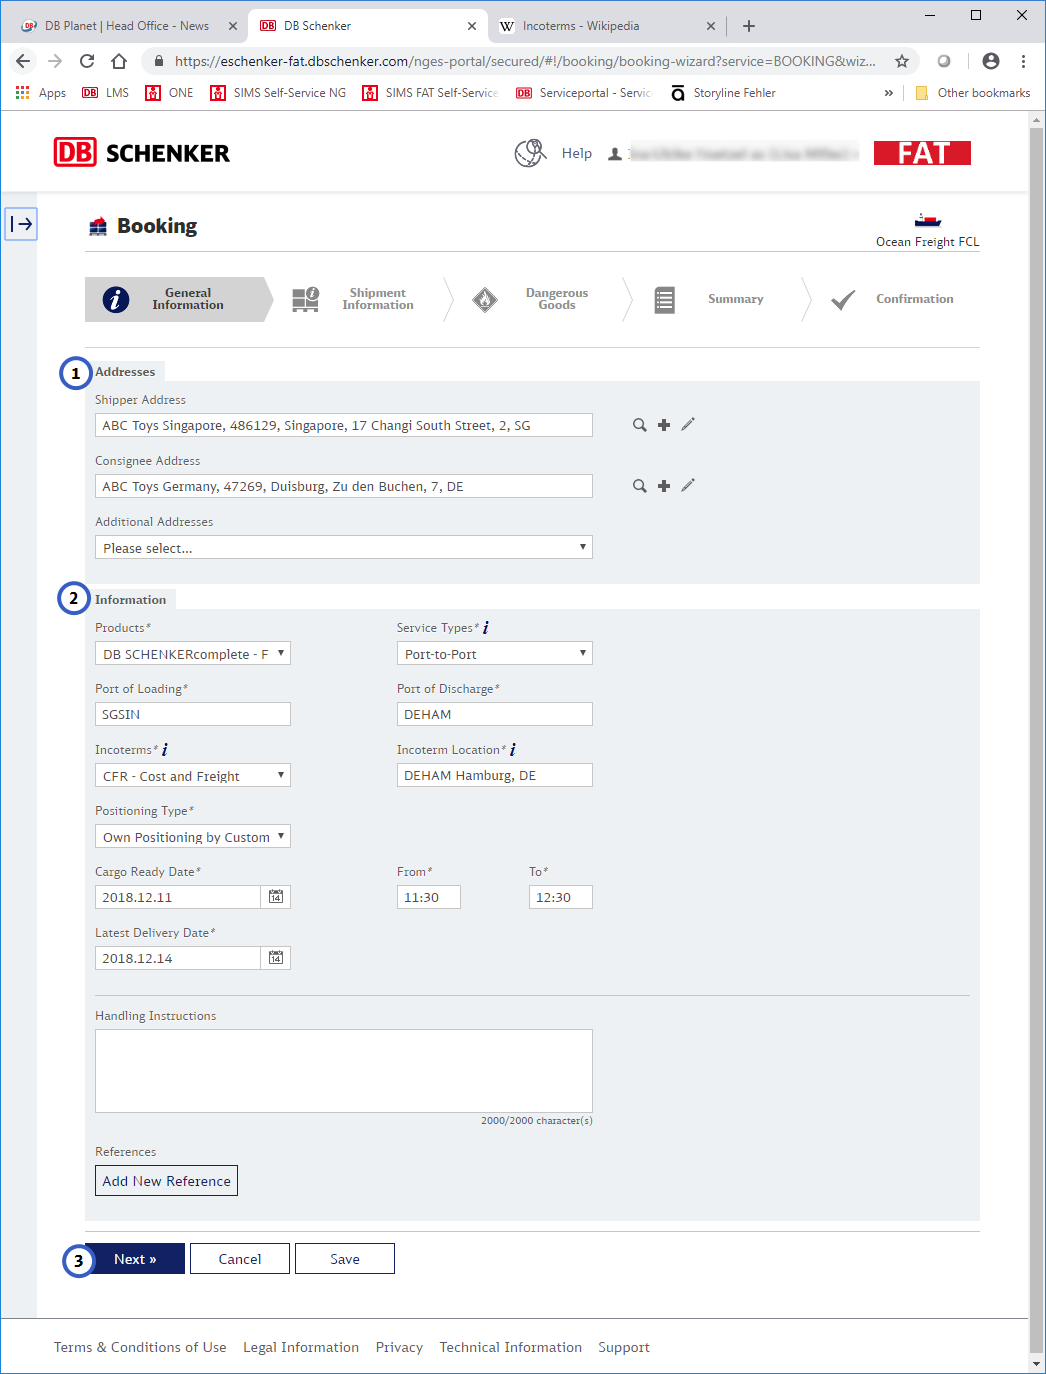Open browser home page

pyautogui.click(x=119, y=61)
